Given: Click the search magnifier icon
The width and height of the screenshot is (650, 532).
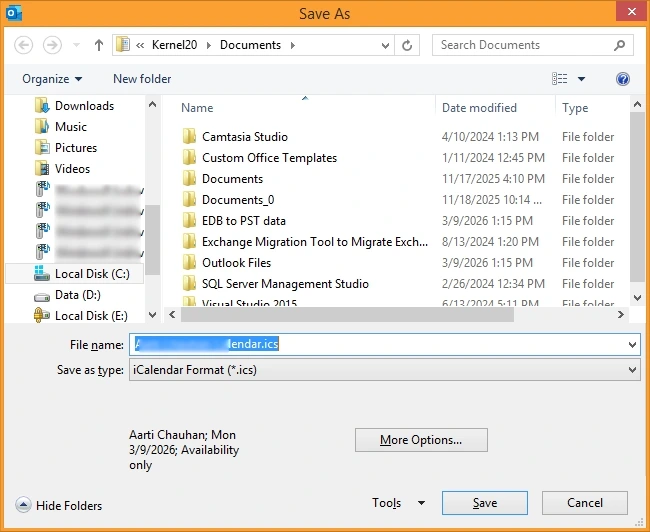Looking at the screenshot, I should click(x=620, y=45).
